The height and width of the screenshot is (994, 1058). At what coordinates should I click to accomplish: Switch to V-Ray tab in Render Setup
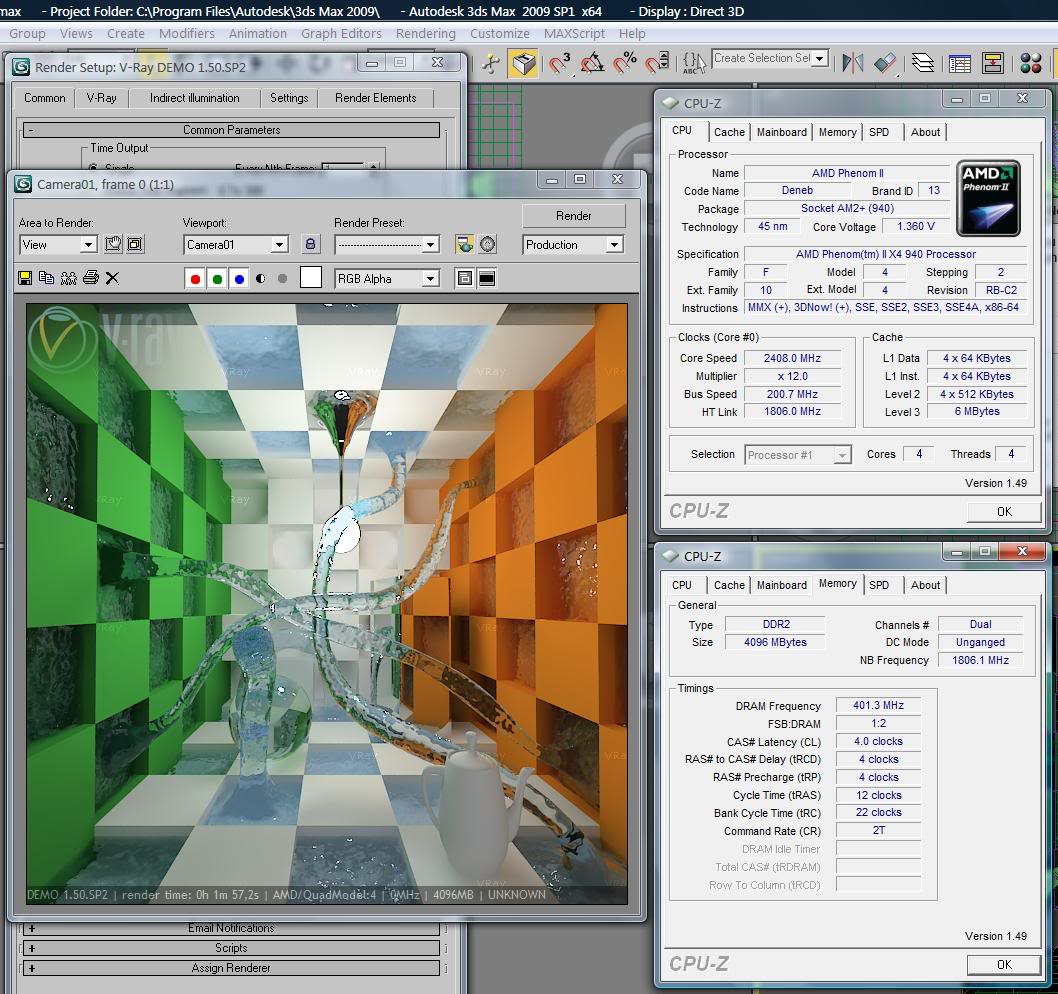pyautogui.click(x=101, y=98)
